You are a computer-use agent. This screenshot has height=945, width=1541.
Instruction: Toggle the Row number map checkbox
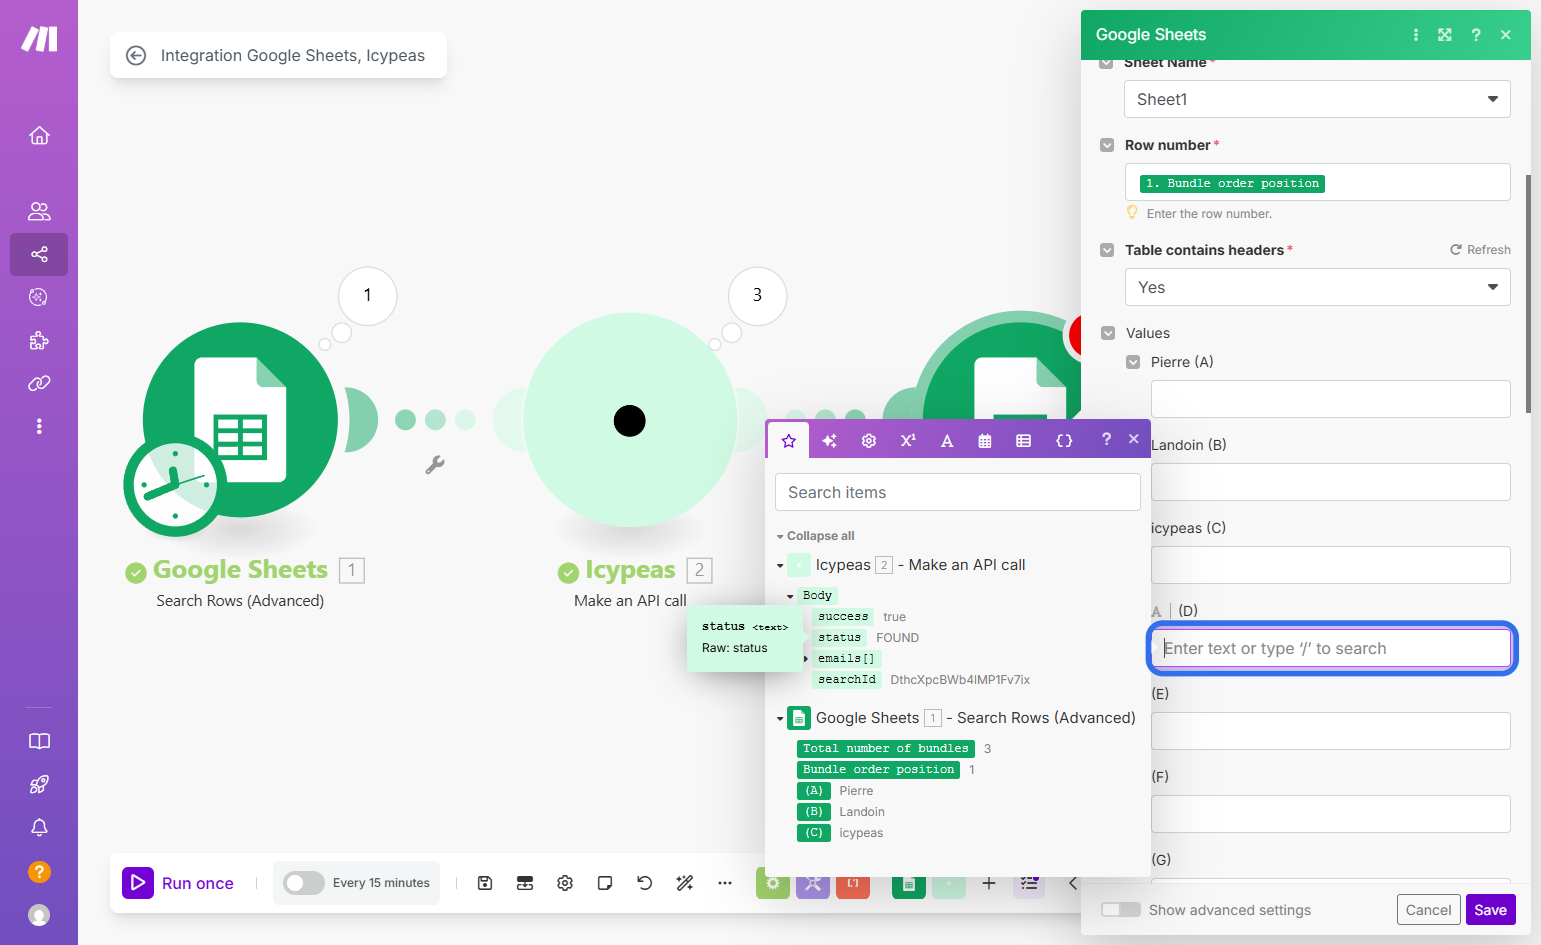tap(1107, 145)
